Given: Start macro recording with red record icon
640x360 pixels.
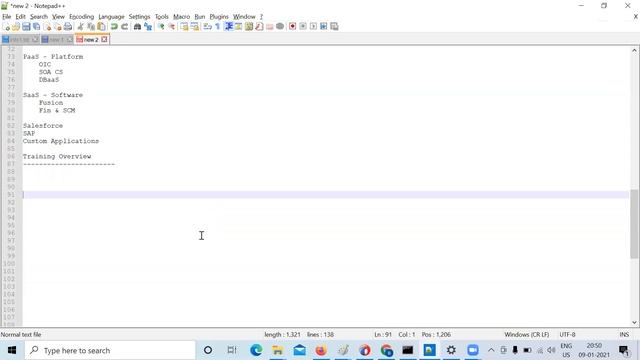Looking at the screenshot, I should coord(292,27).
